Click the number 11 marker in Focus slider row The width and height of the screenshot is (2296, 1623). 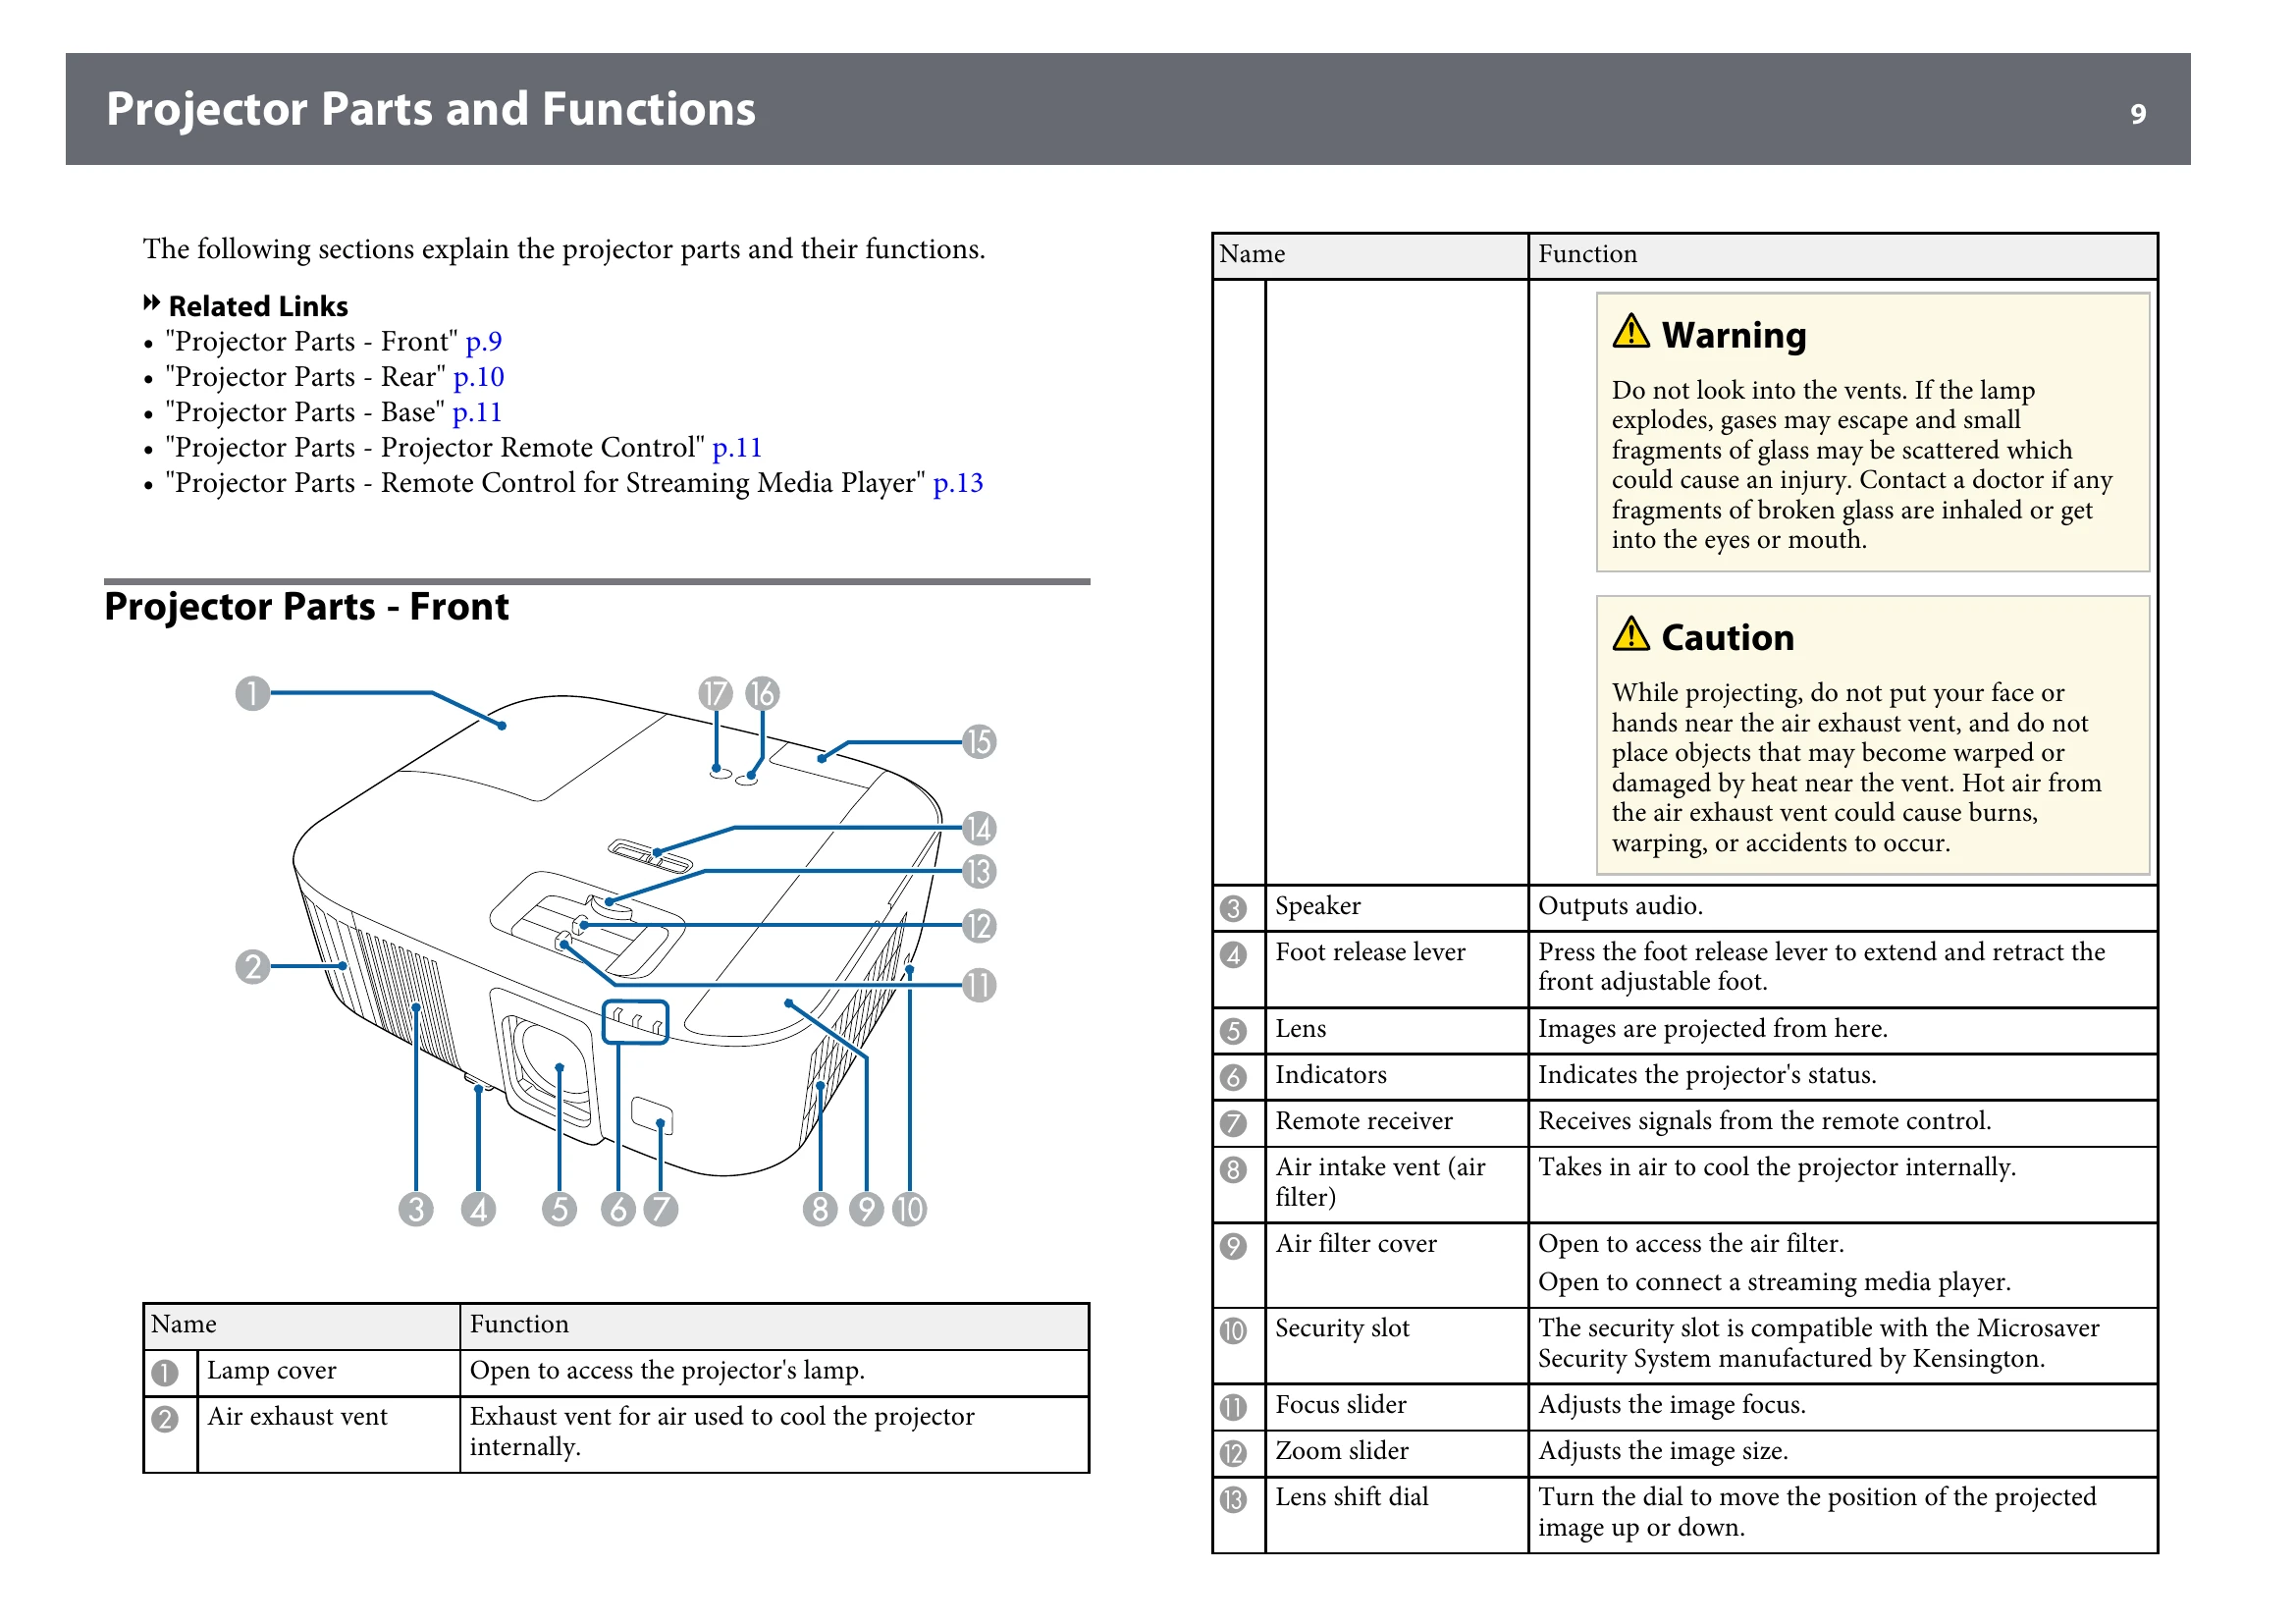click(x=1234, y=1408)
